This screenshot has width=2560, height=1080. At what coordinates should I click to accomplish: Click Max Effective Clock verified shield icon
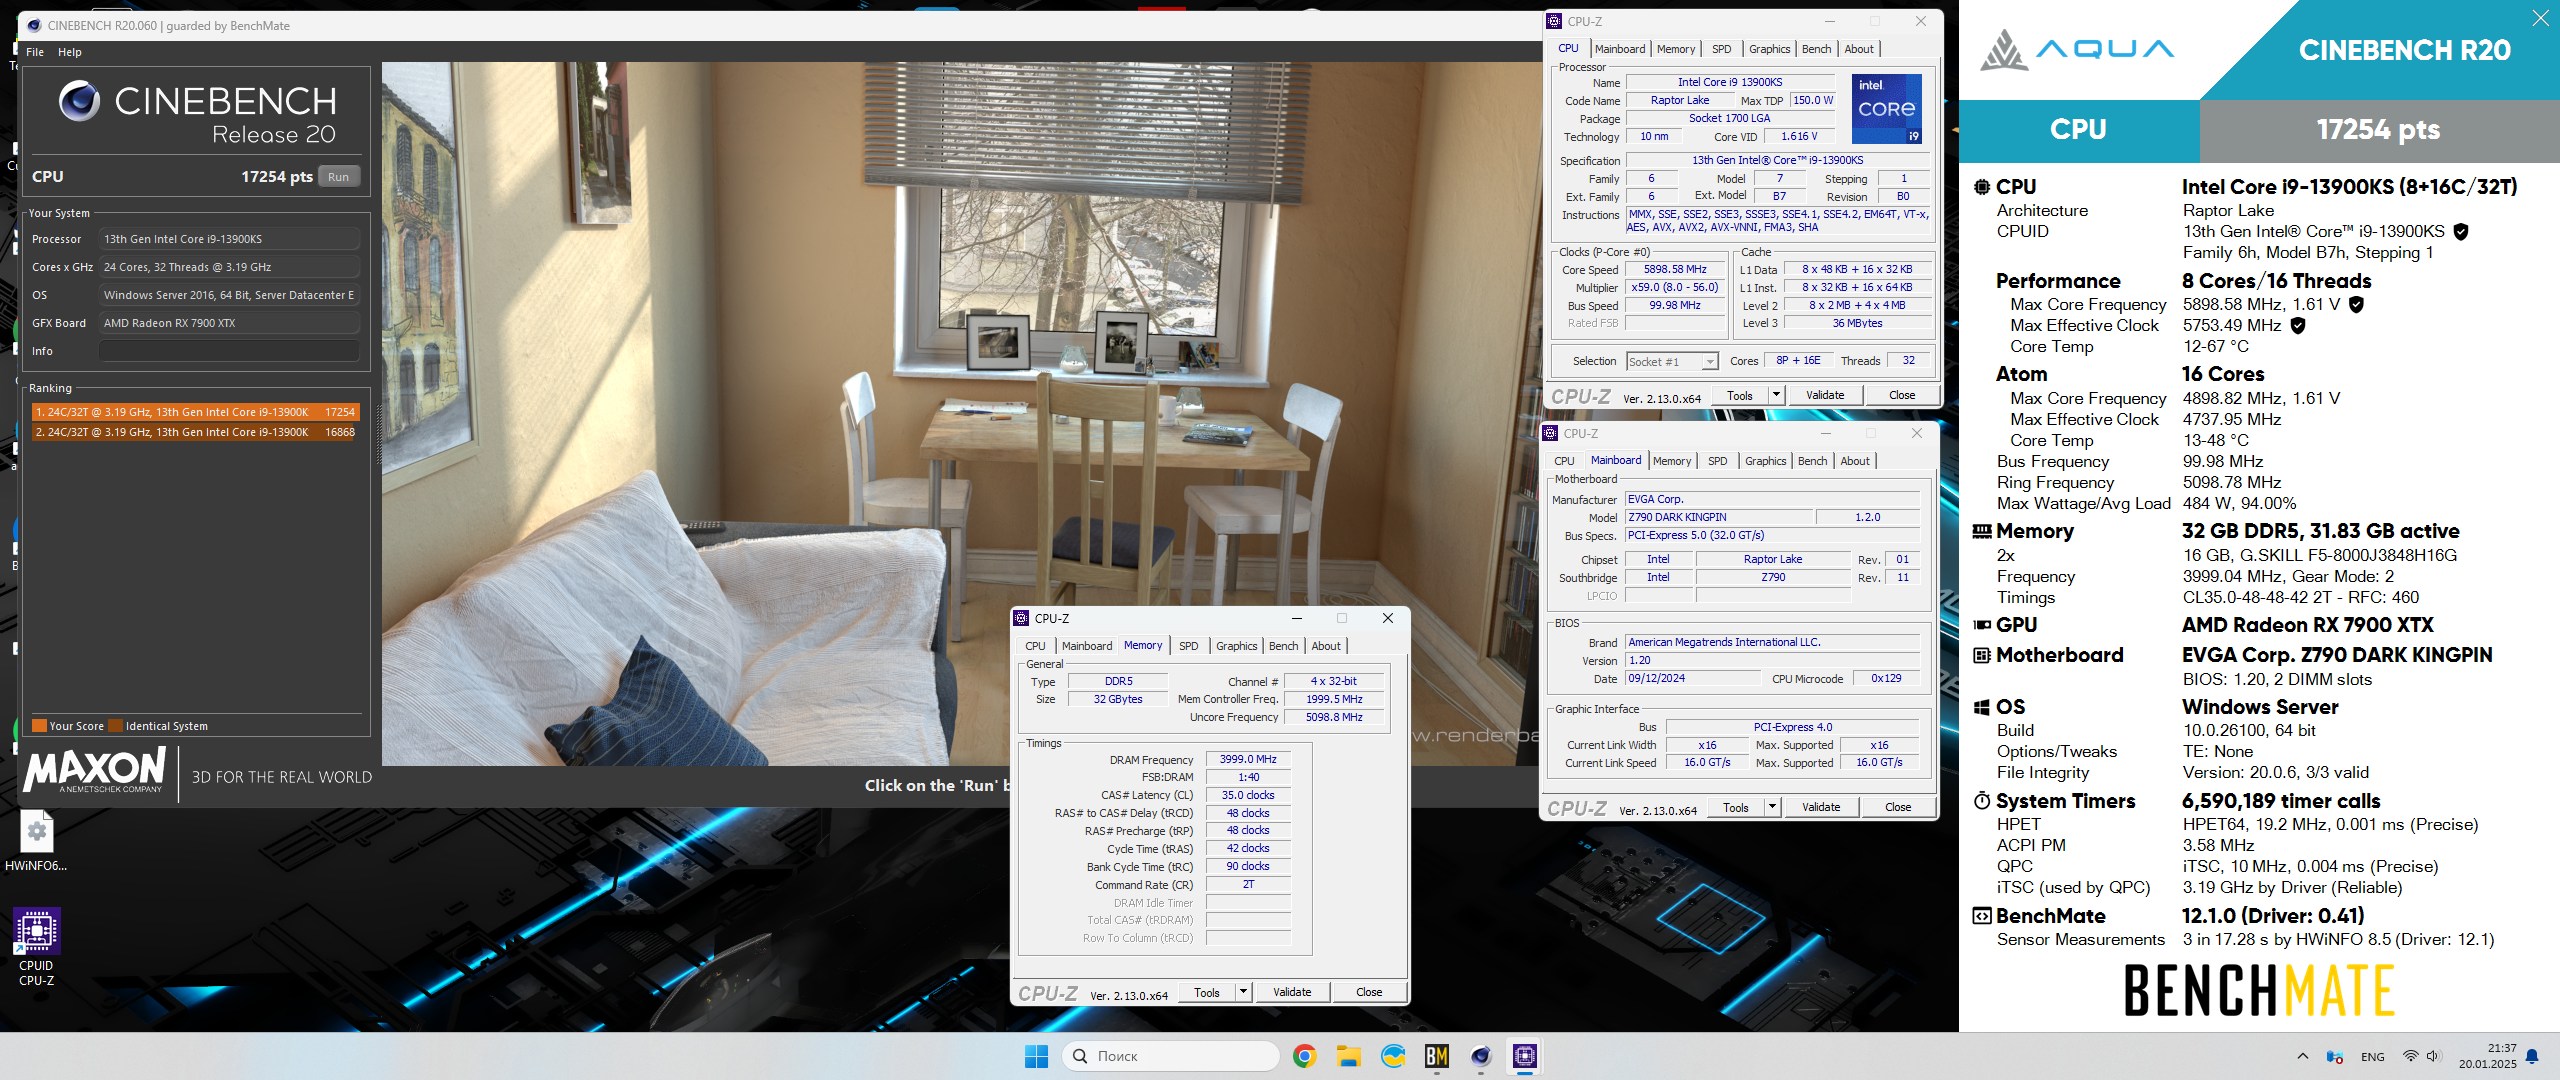(2297, 326)
